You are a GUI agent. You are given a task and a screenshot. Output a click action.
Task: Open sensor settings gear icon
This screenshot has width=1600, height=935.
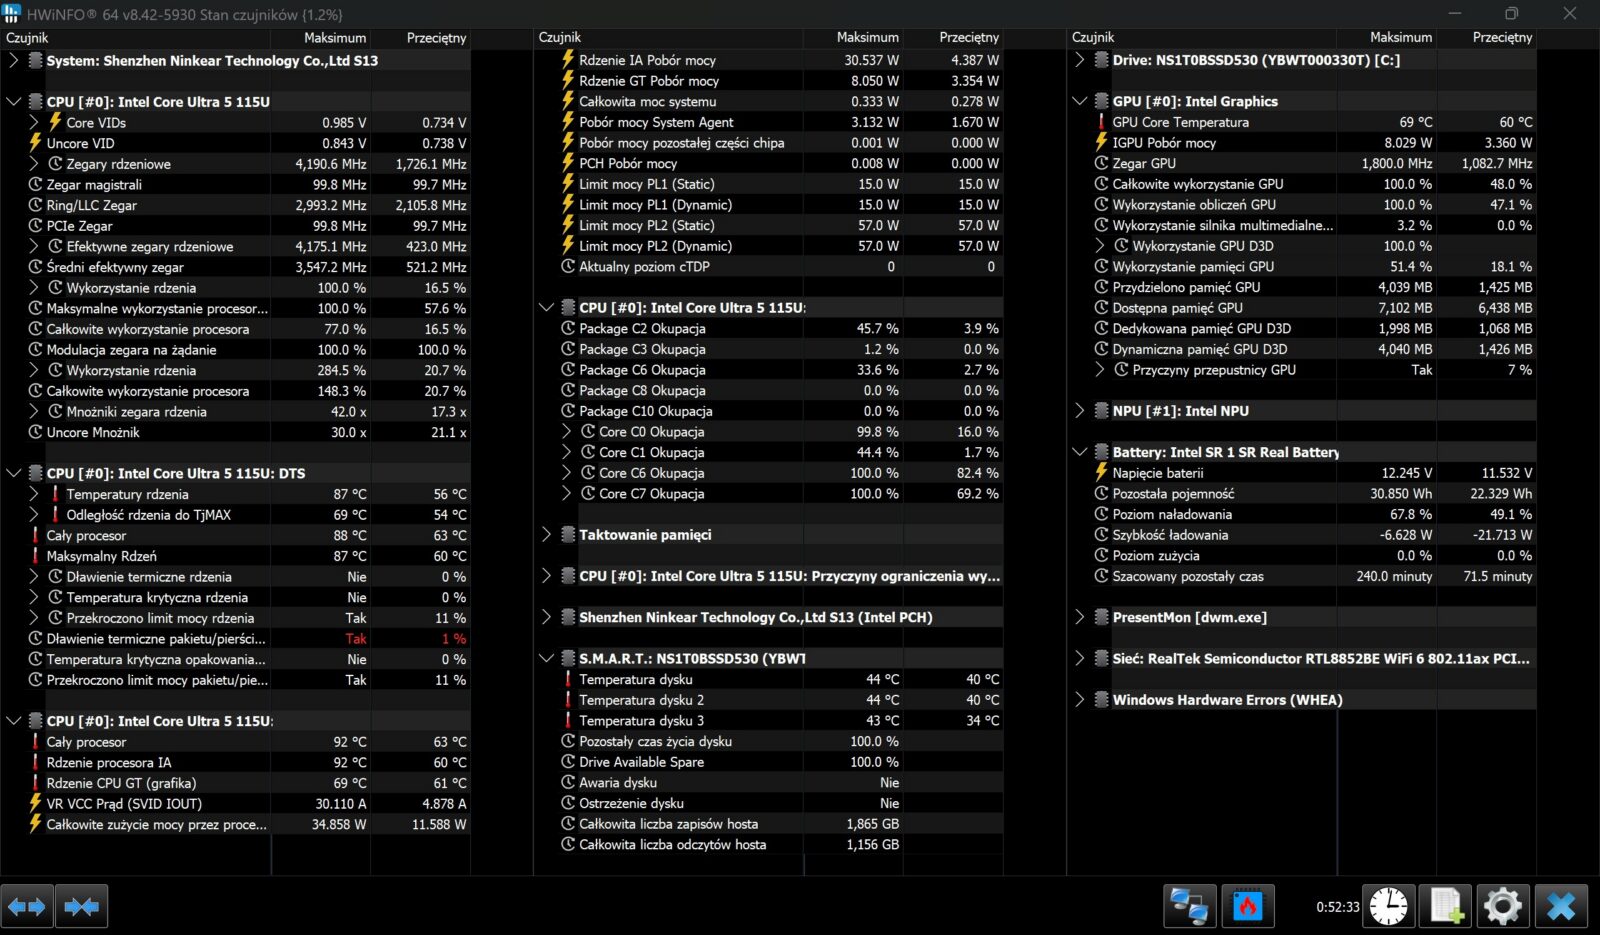click(x=1502, y=907)
